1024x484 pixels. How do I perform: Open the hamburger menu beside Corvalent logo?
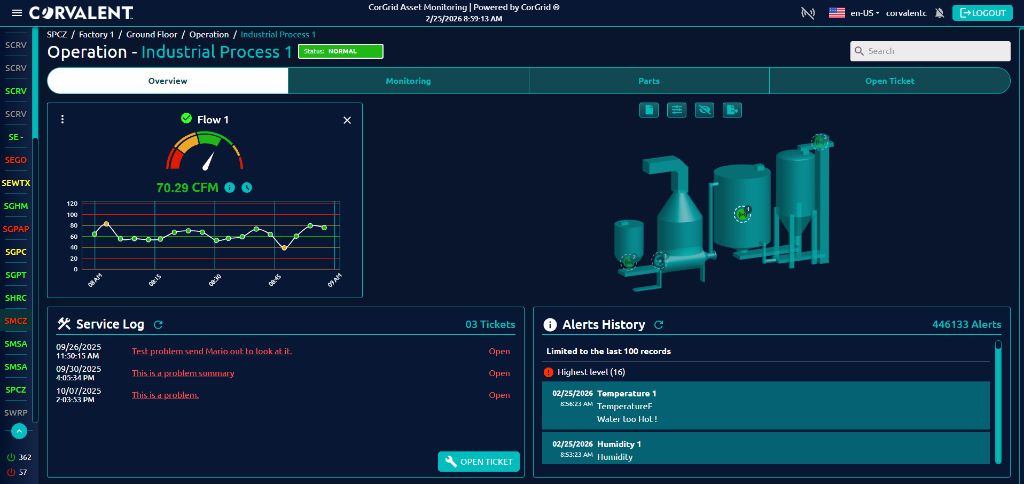click(x=17, y=13)
